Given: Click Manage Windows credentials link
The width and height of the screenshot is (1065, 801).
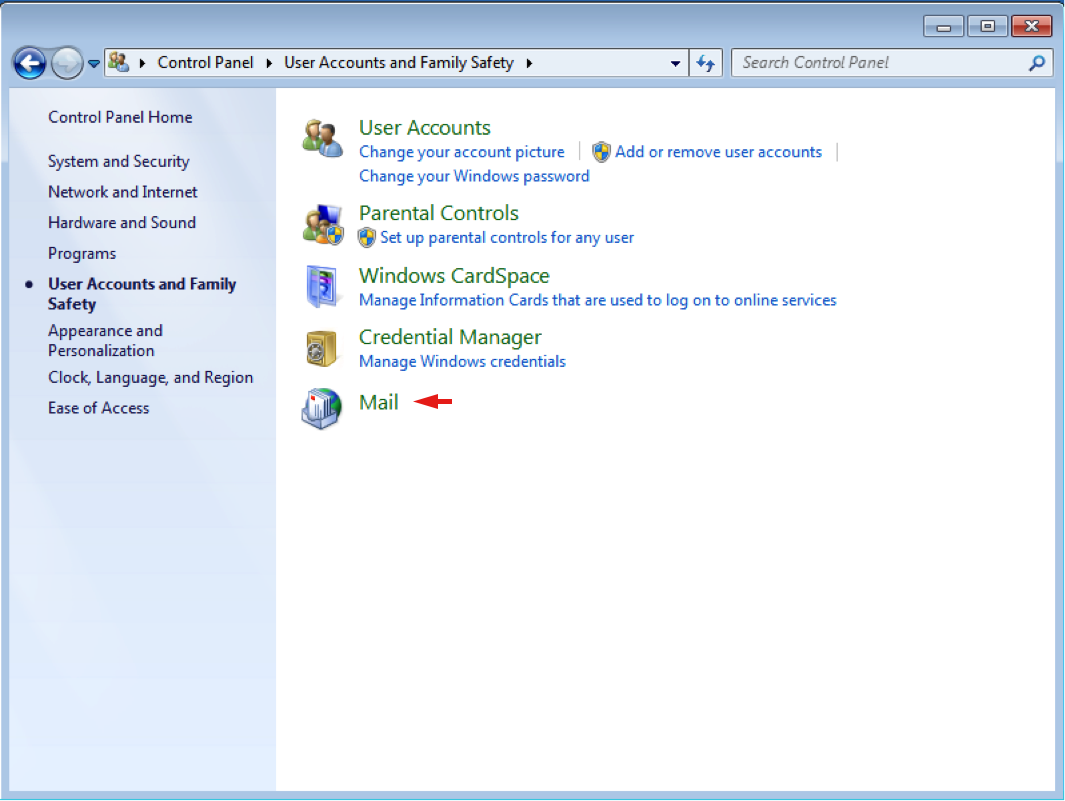Looking at the screenshot, I should pos(462,361).
